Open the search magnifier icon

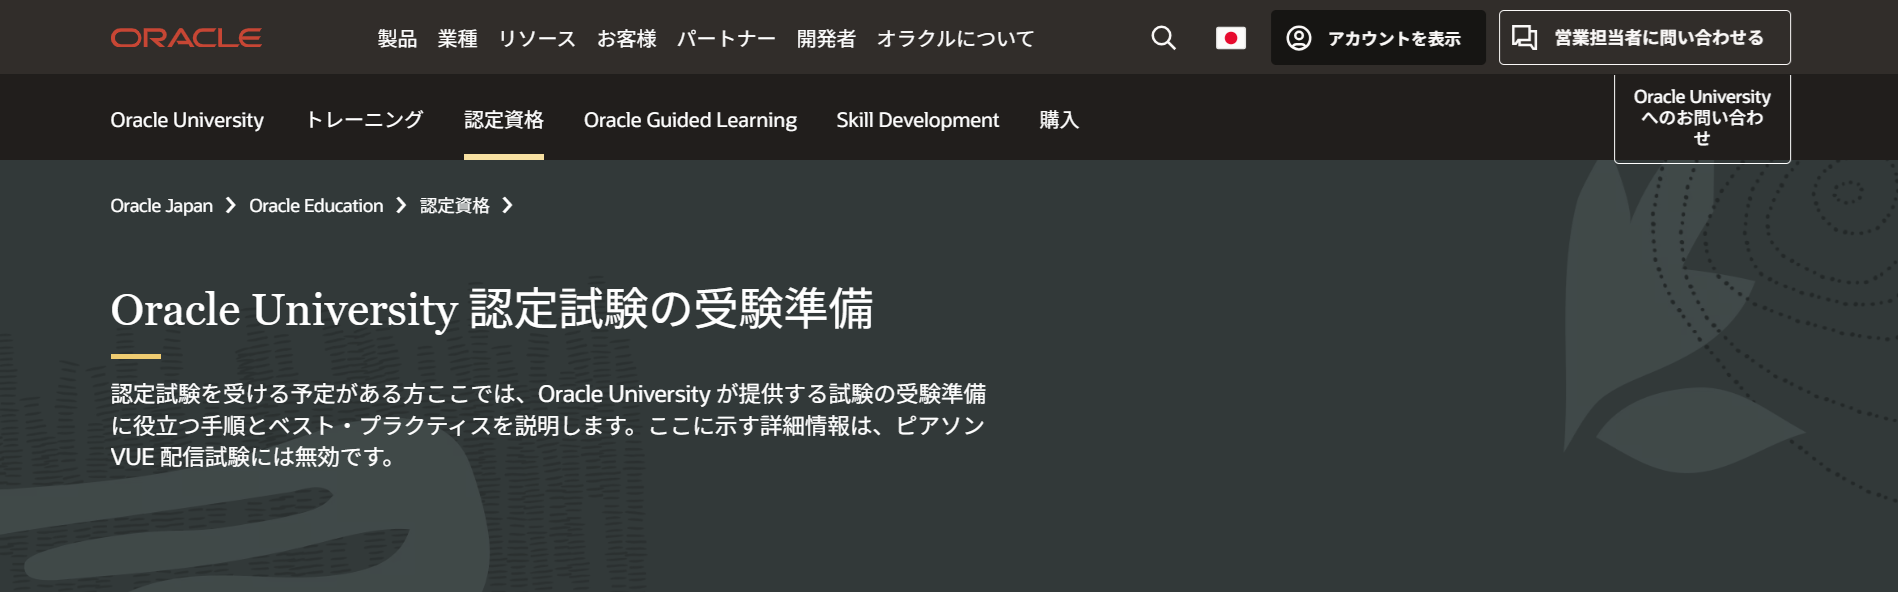[1163, 38]
